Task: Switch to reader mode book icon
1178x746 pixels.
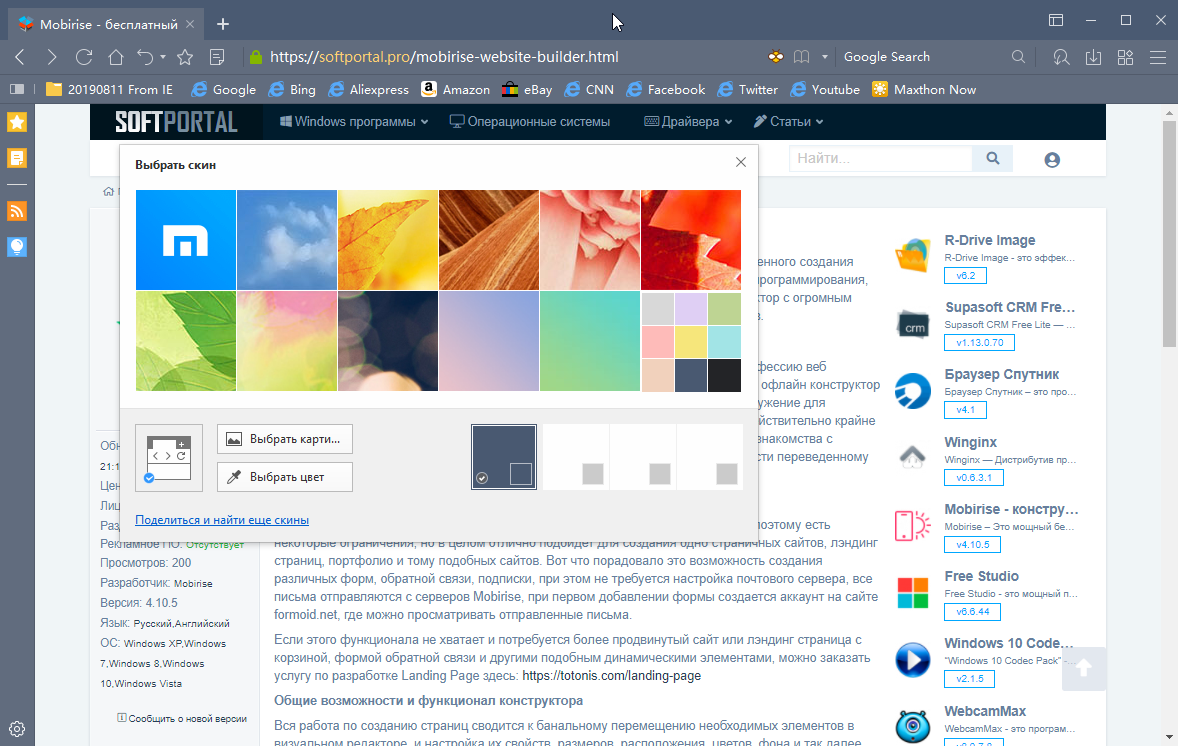Action: click(x=802, y=57)
